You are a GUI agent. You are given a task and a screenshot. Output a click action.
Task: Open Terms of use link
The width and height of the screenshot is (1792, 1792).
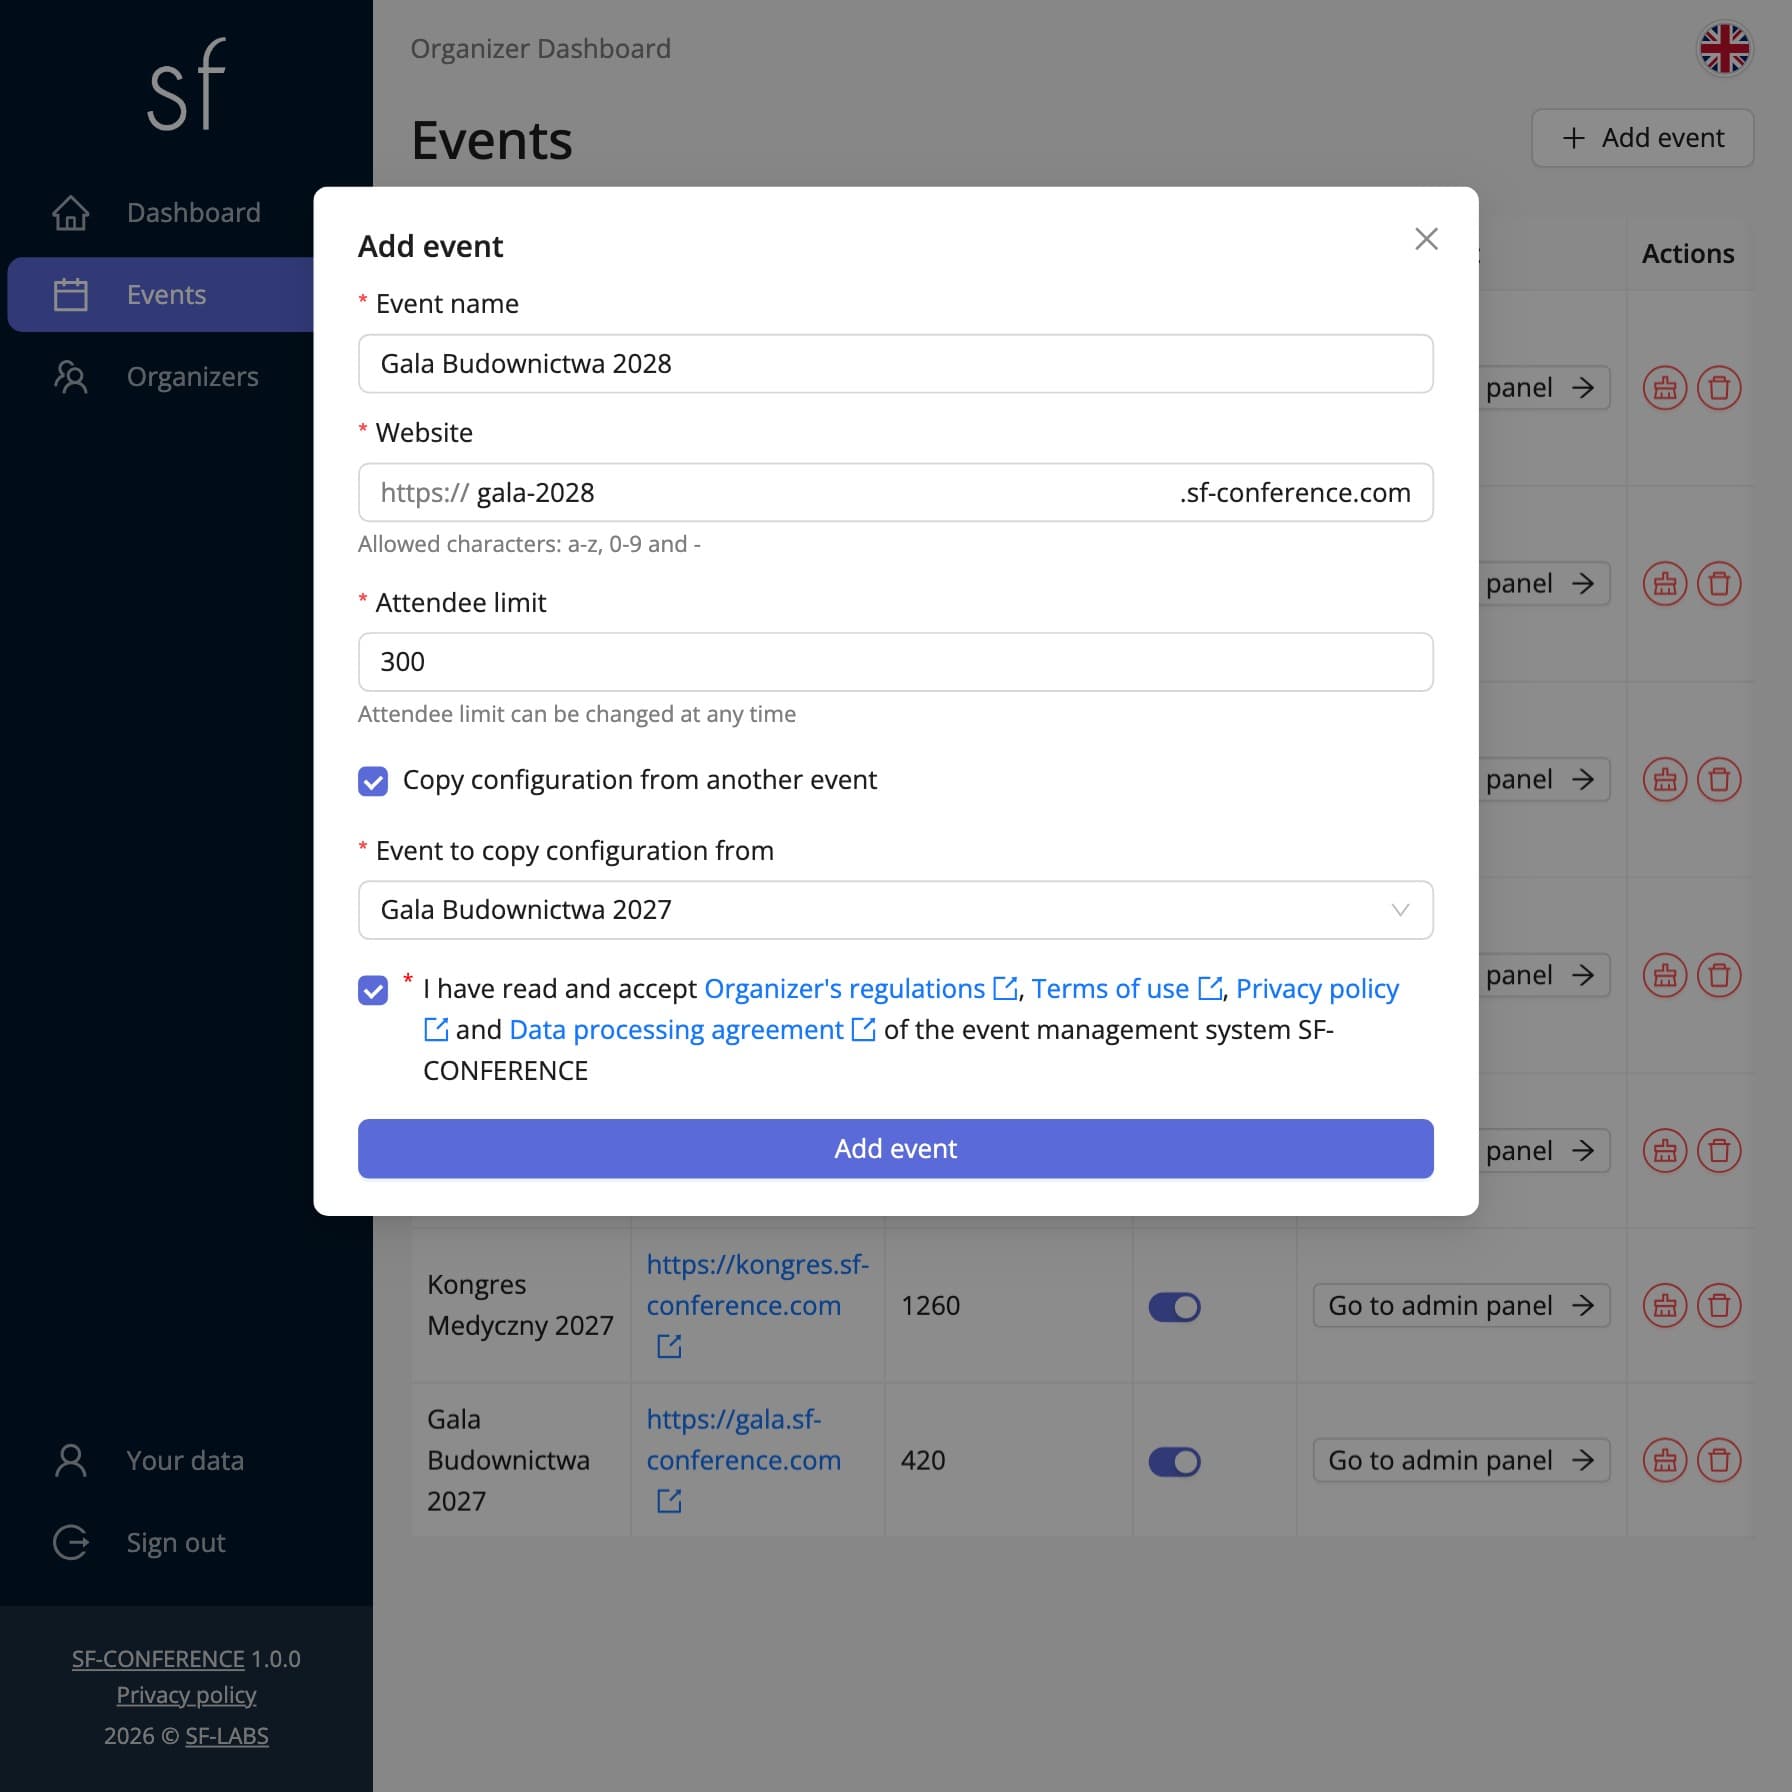tap(1126, 989)
